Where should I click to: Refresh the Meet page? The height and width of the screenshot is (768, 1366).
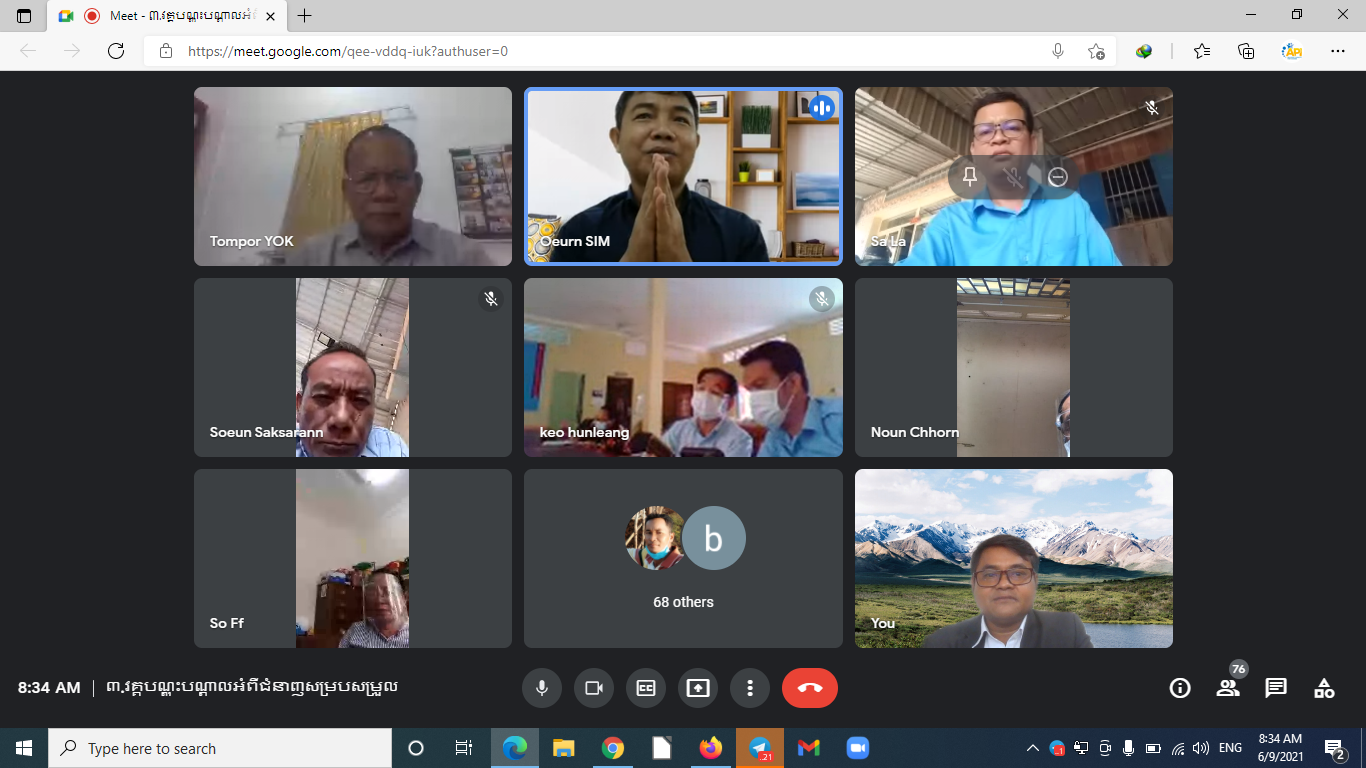[x=116, y=51]
